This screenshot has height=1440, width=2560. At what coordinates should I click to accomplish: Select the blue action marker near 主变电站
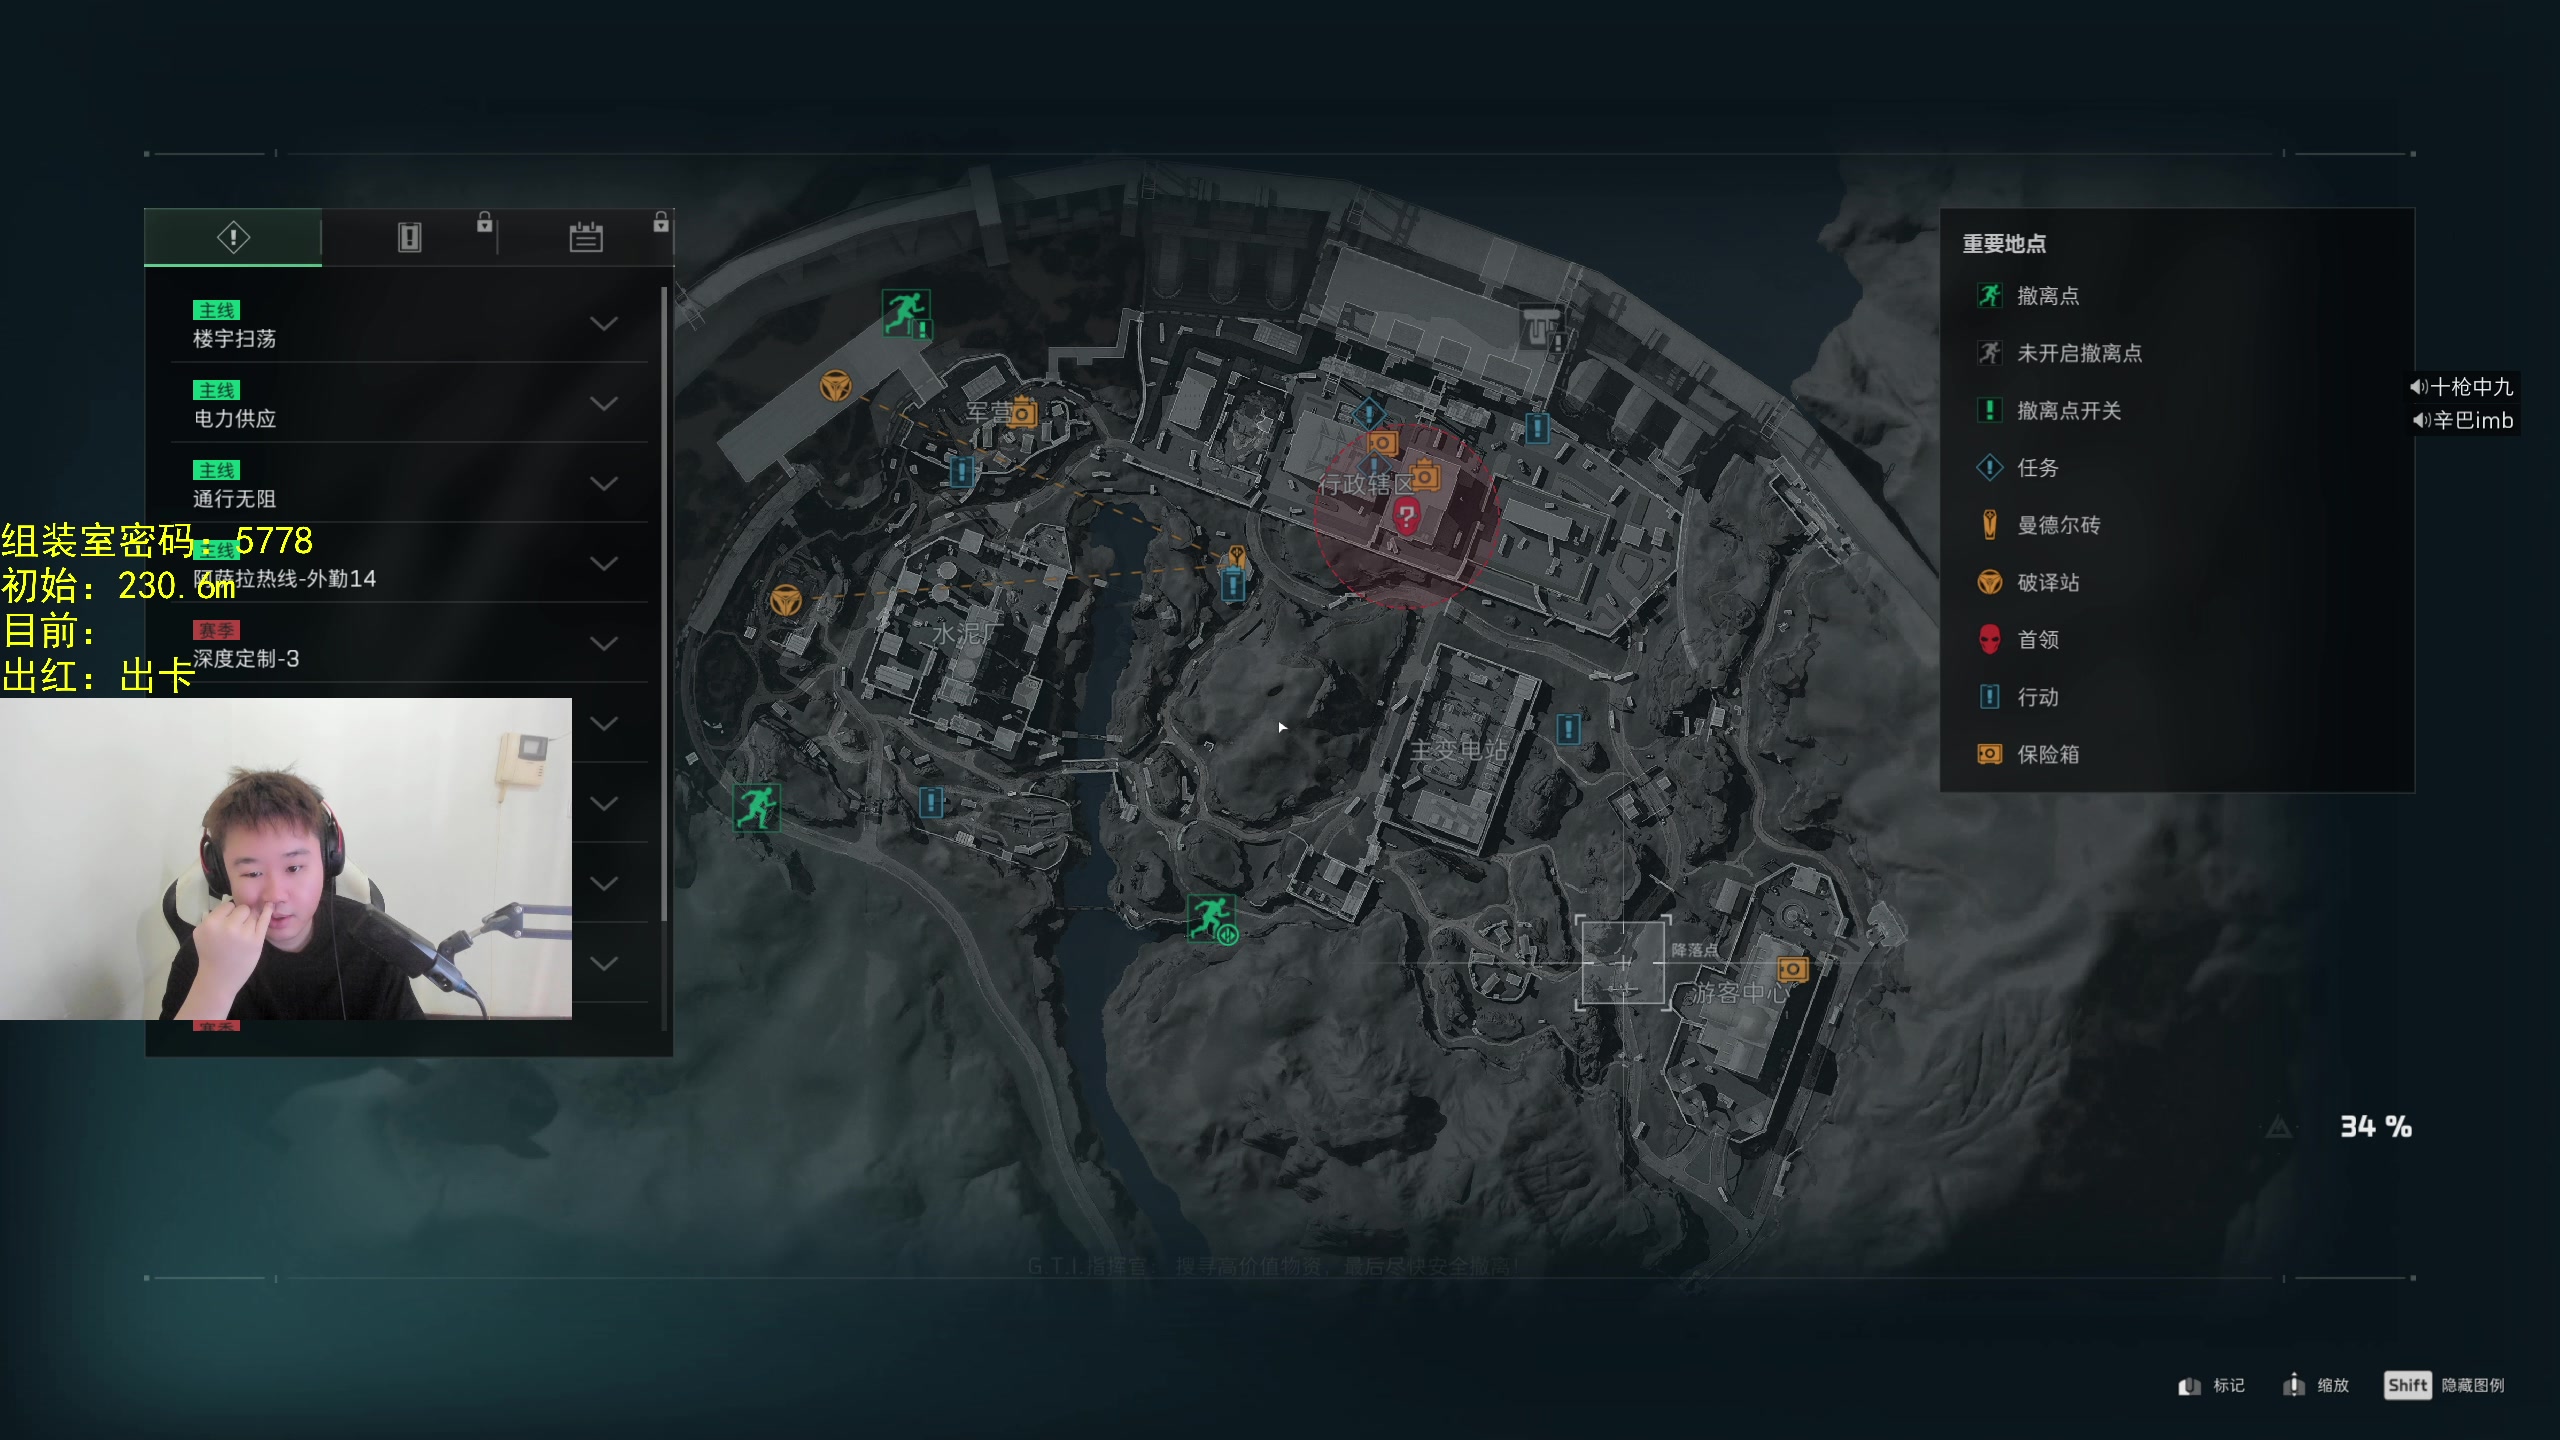click(1568, 728)
